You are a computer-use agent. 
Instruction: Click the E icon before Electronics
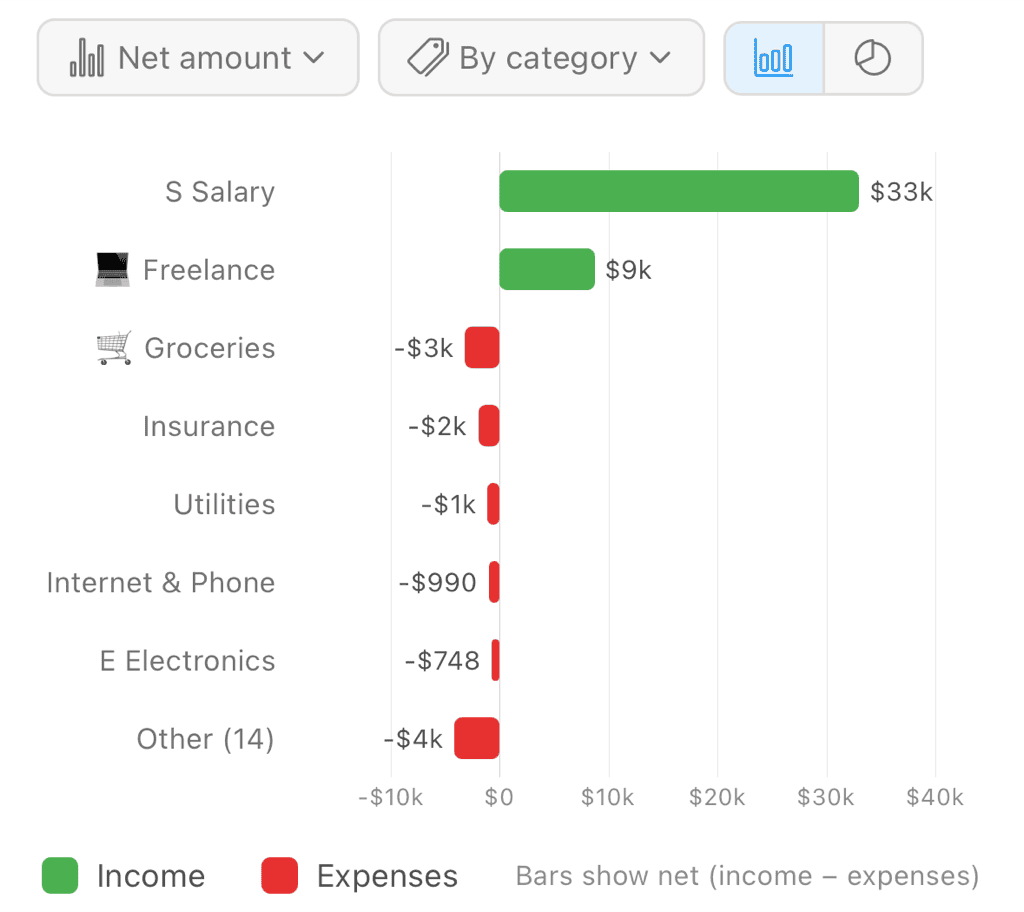108,661
